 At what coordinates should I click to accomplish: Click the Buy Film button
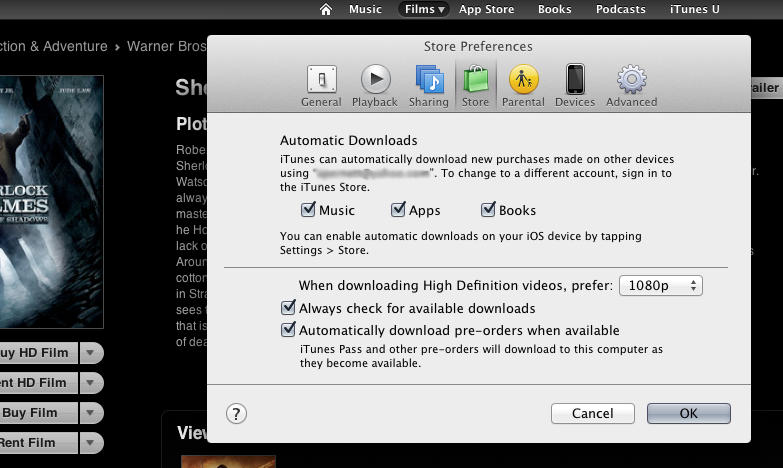[x=38, y=413]
